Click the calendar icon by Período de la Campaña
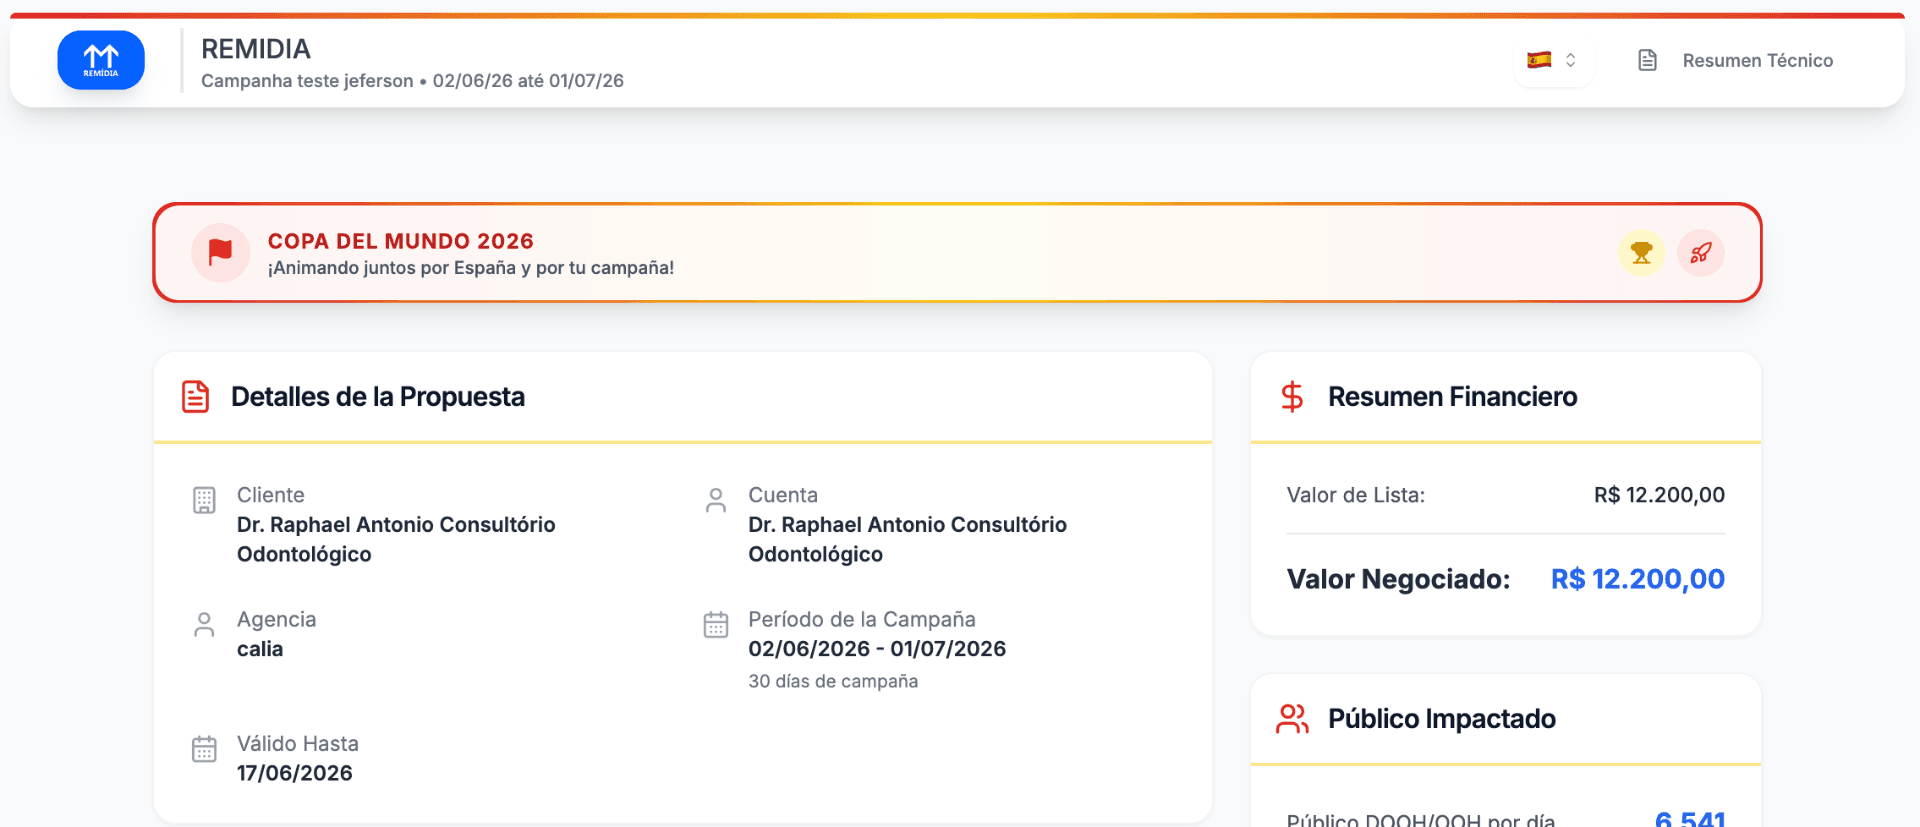Image resolution: width=1920 pixels, height=827 pixels. click(716, 625)
